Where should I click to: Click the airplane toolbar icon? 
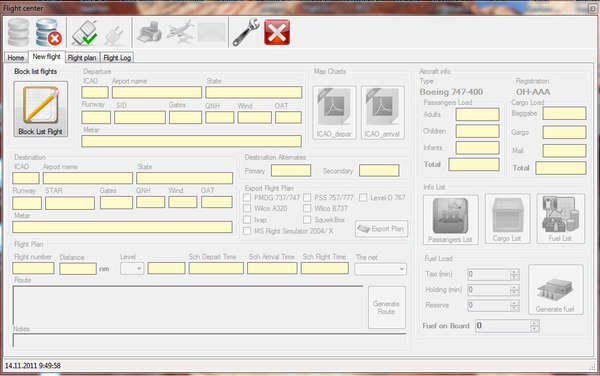point(180,32)
